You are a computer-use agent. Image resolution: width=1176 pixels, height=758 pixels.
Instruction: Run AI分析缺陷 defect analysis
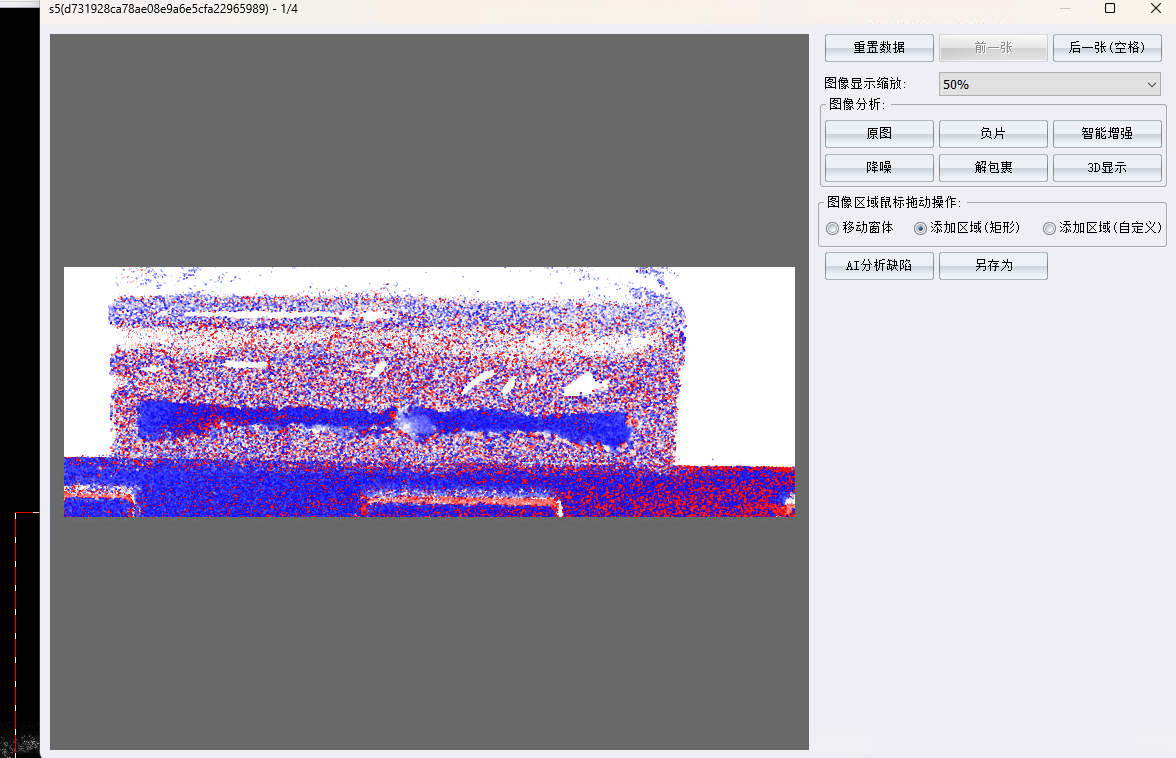coord(879,266)
